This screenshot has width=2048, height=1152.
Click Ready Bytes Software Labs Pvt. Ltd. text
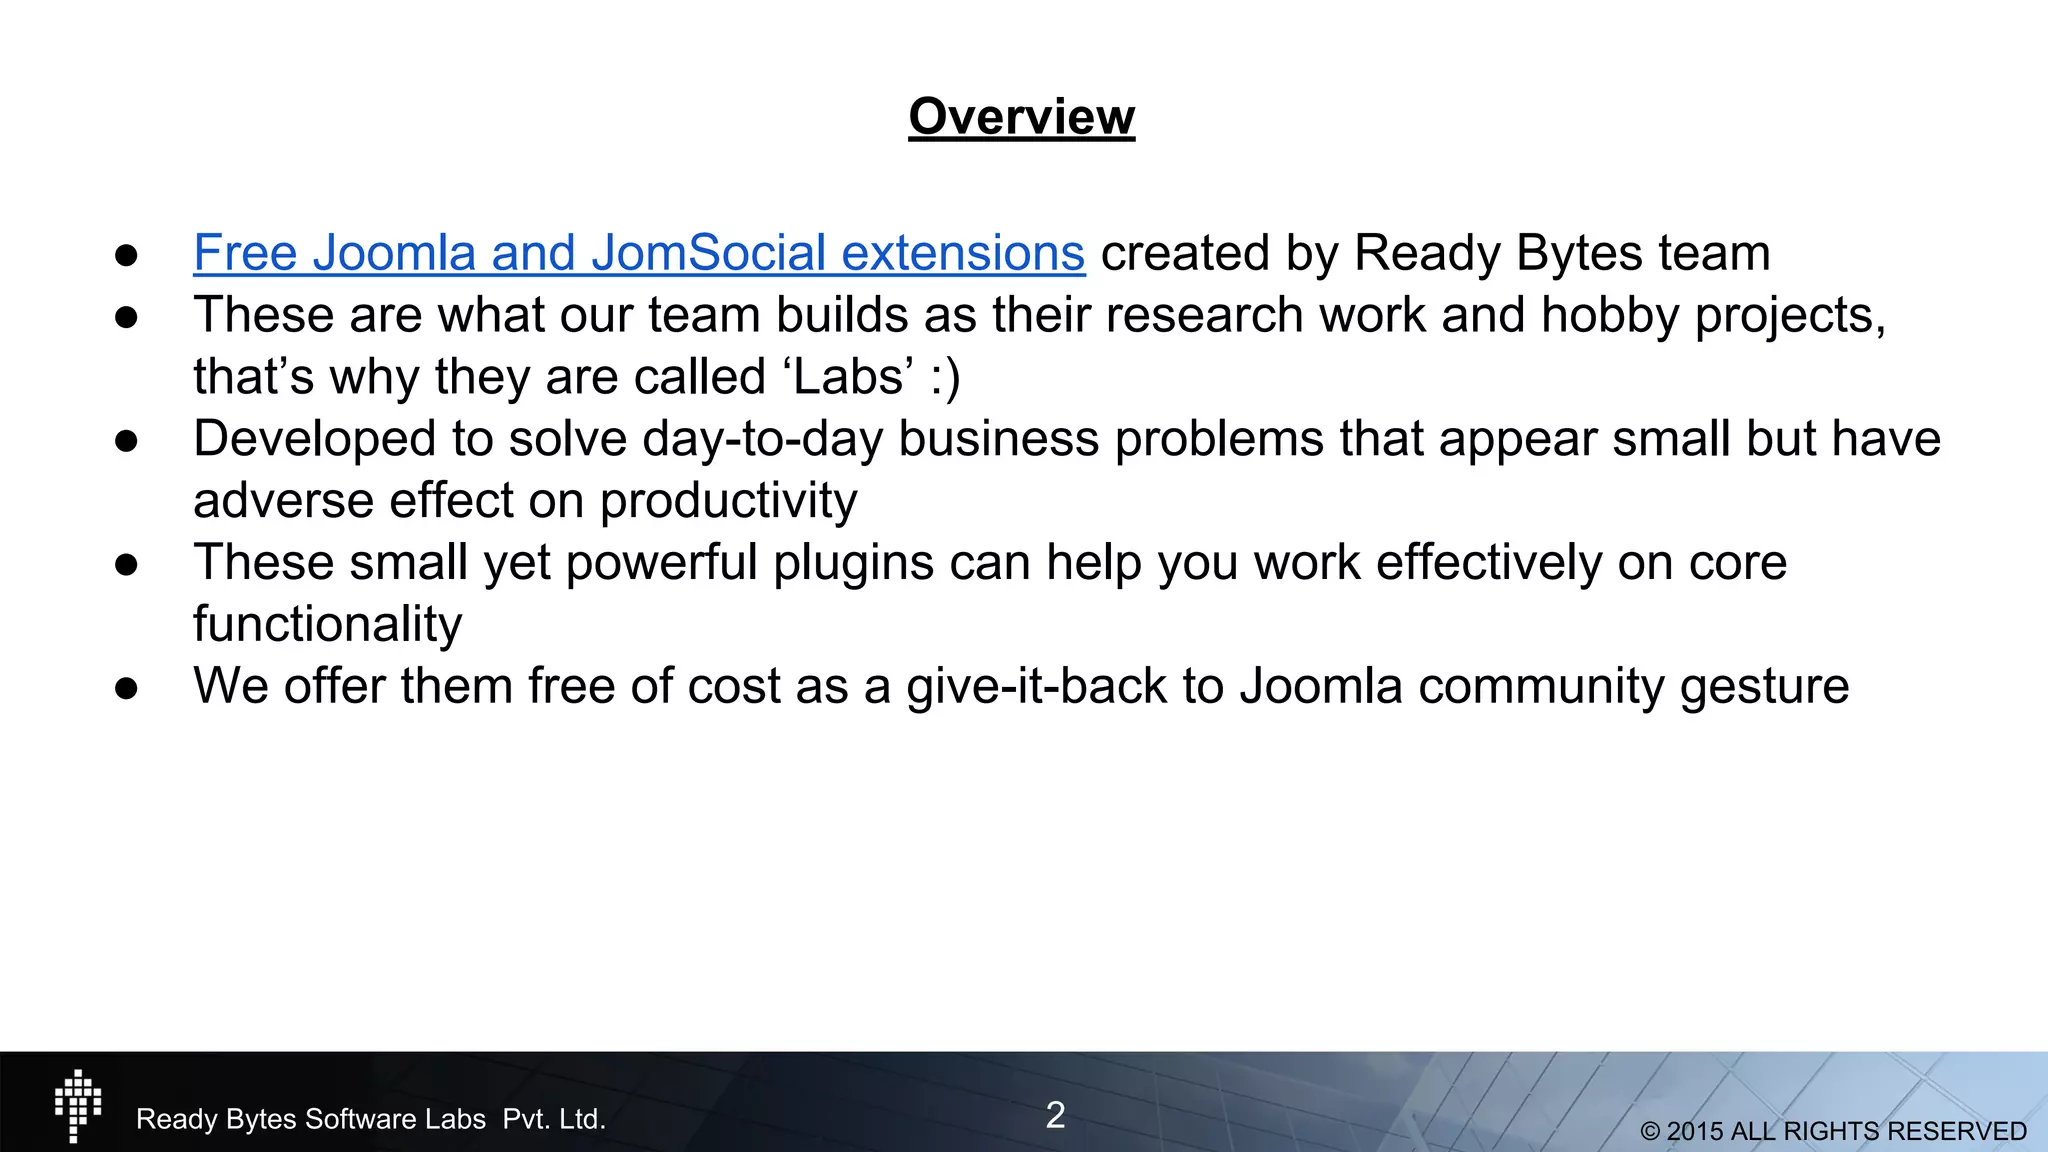coord(371,1119)
